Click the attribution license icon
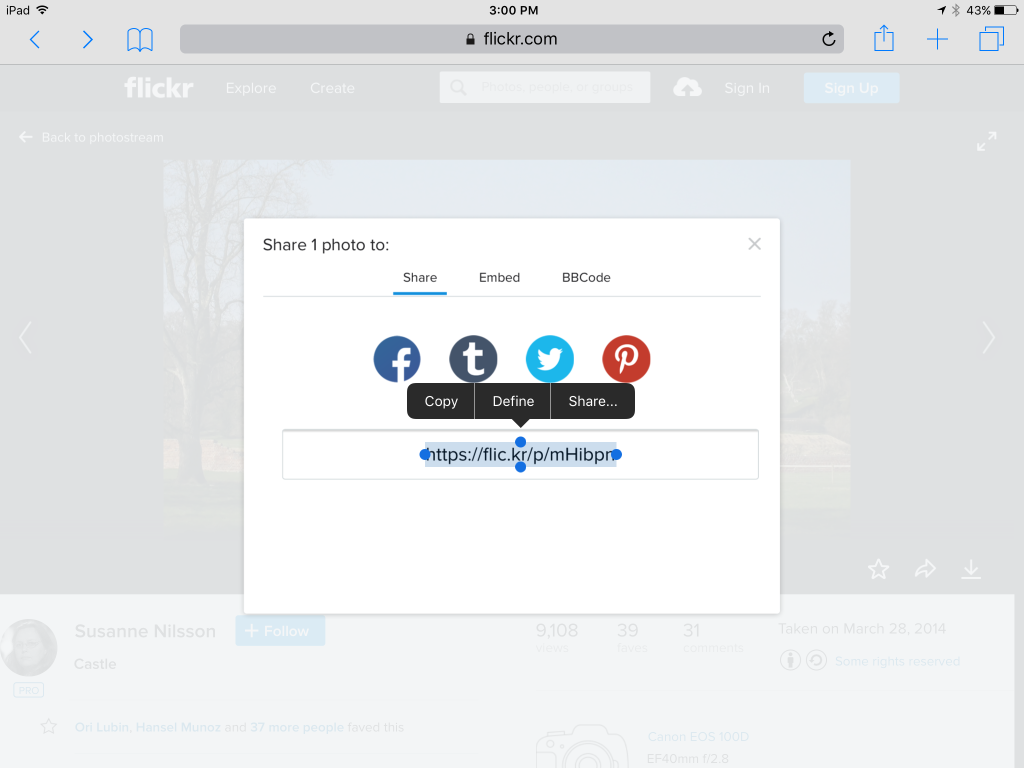The image size is (1024, 768). [x=790, y=660]
